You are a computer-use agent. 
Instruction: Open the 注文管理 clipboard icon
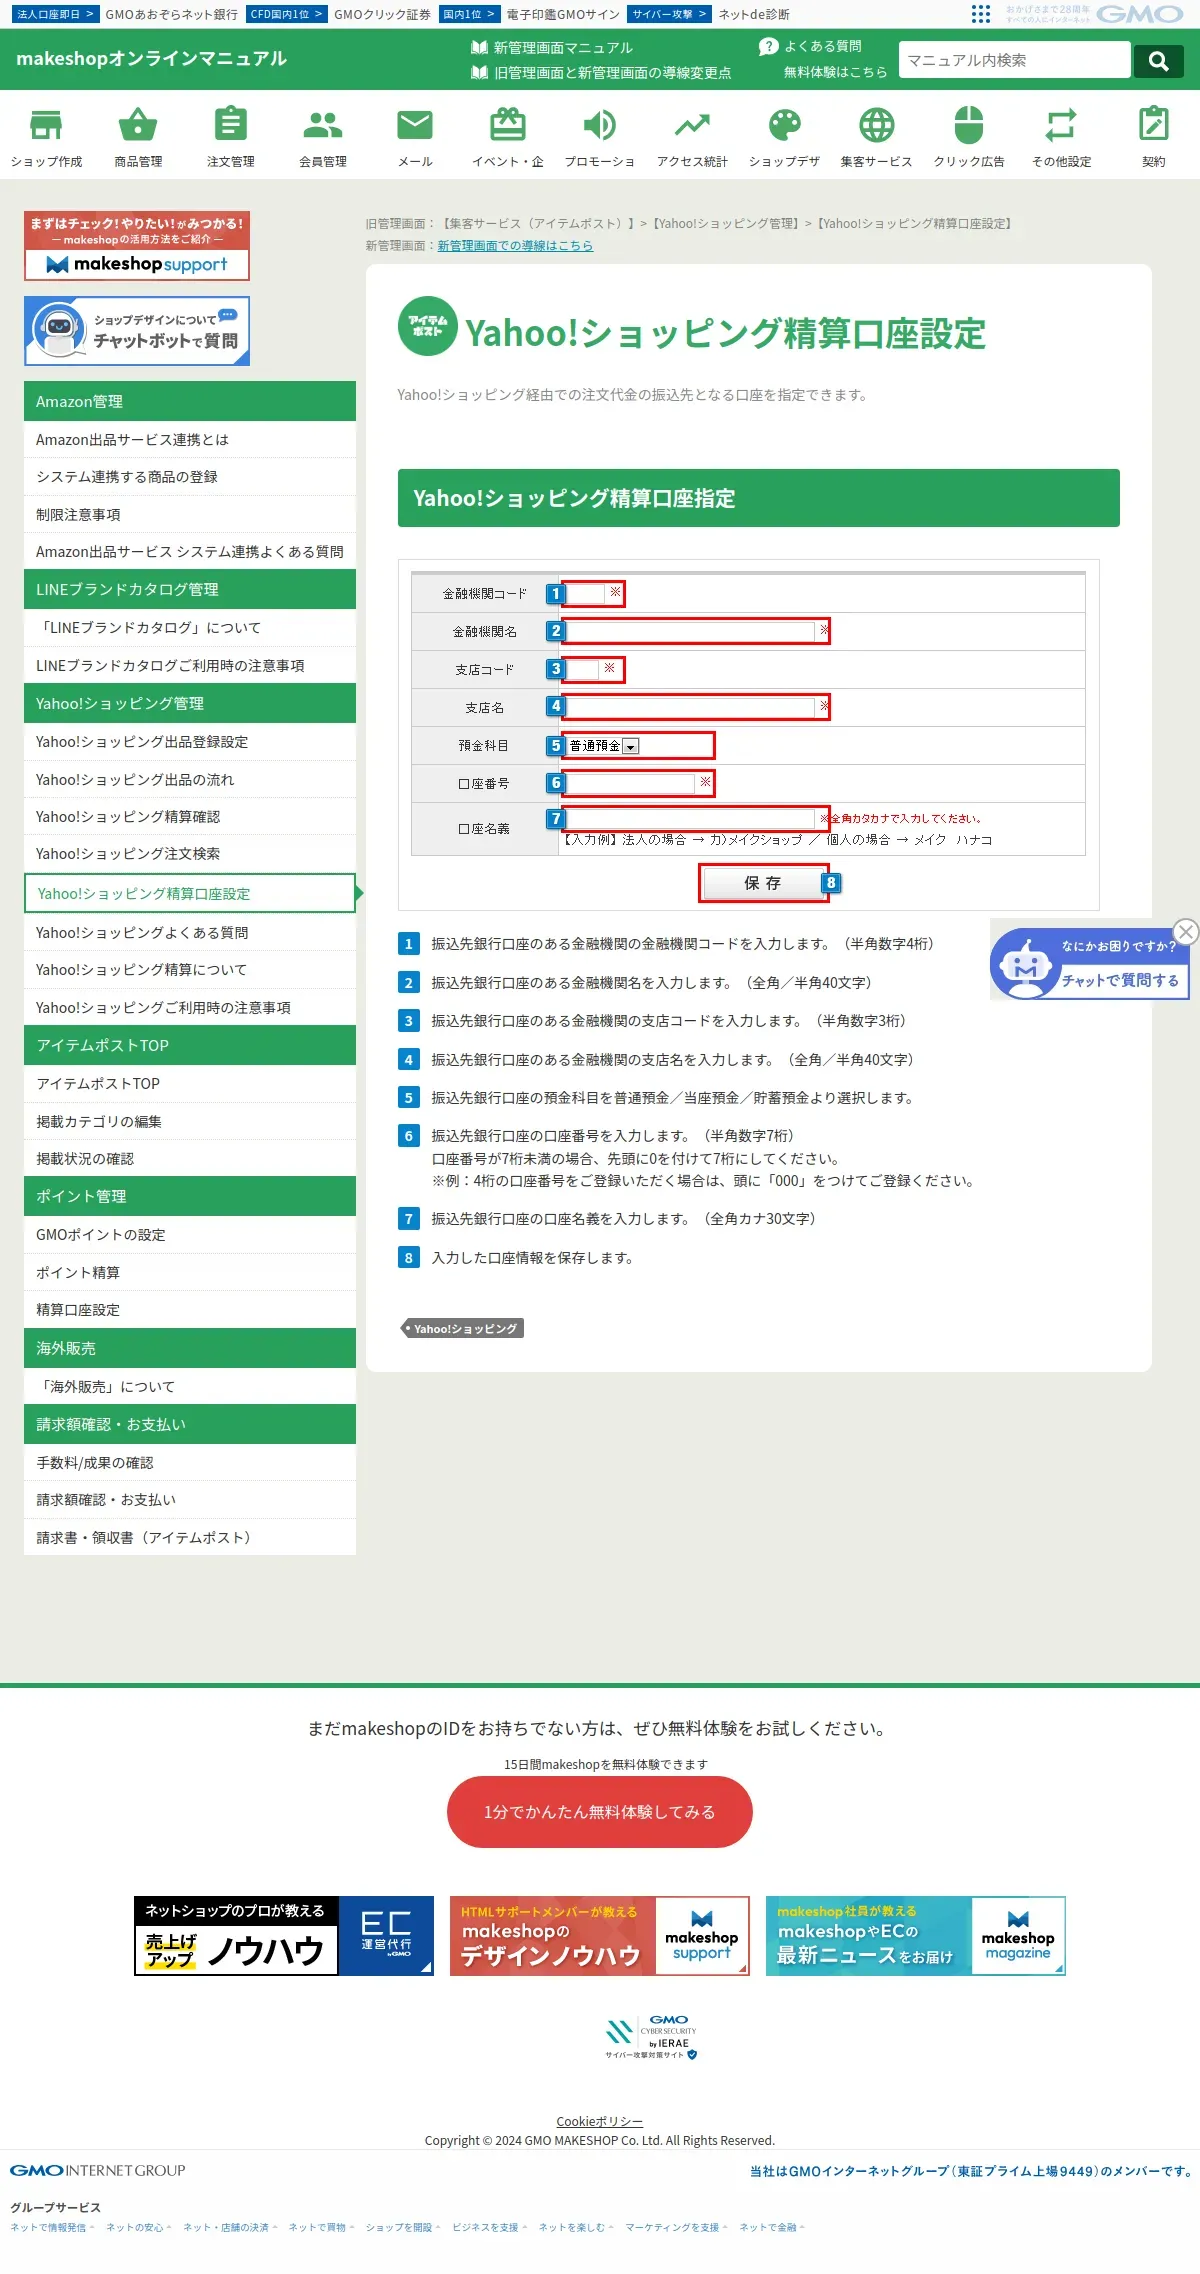(x=231, y=125)
